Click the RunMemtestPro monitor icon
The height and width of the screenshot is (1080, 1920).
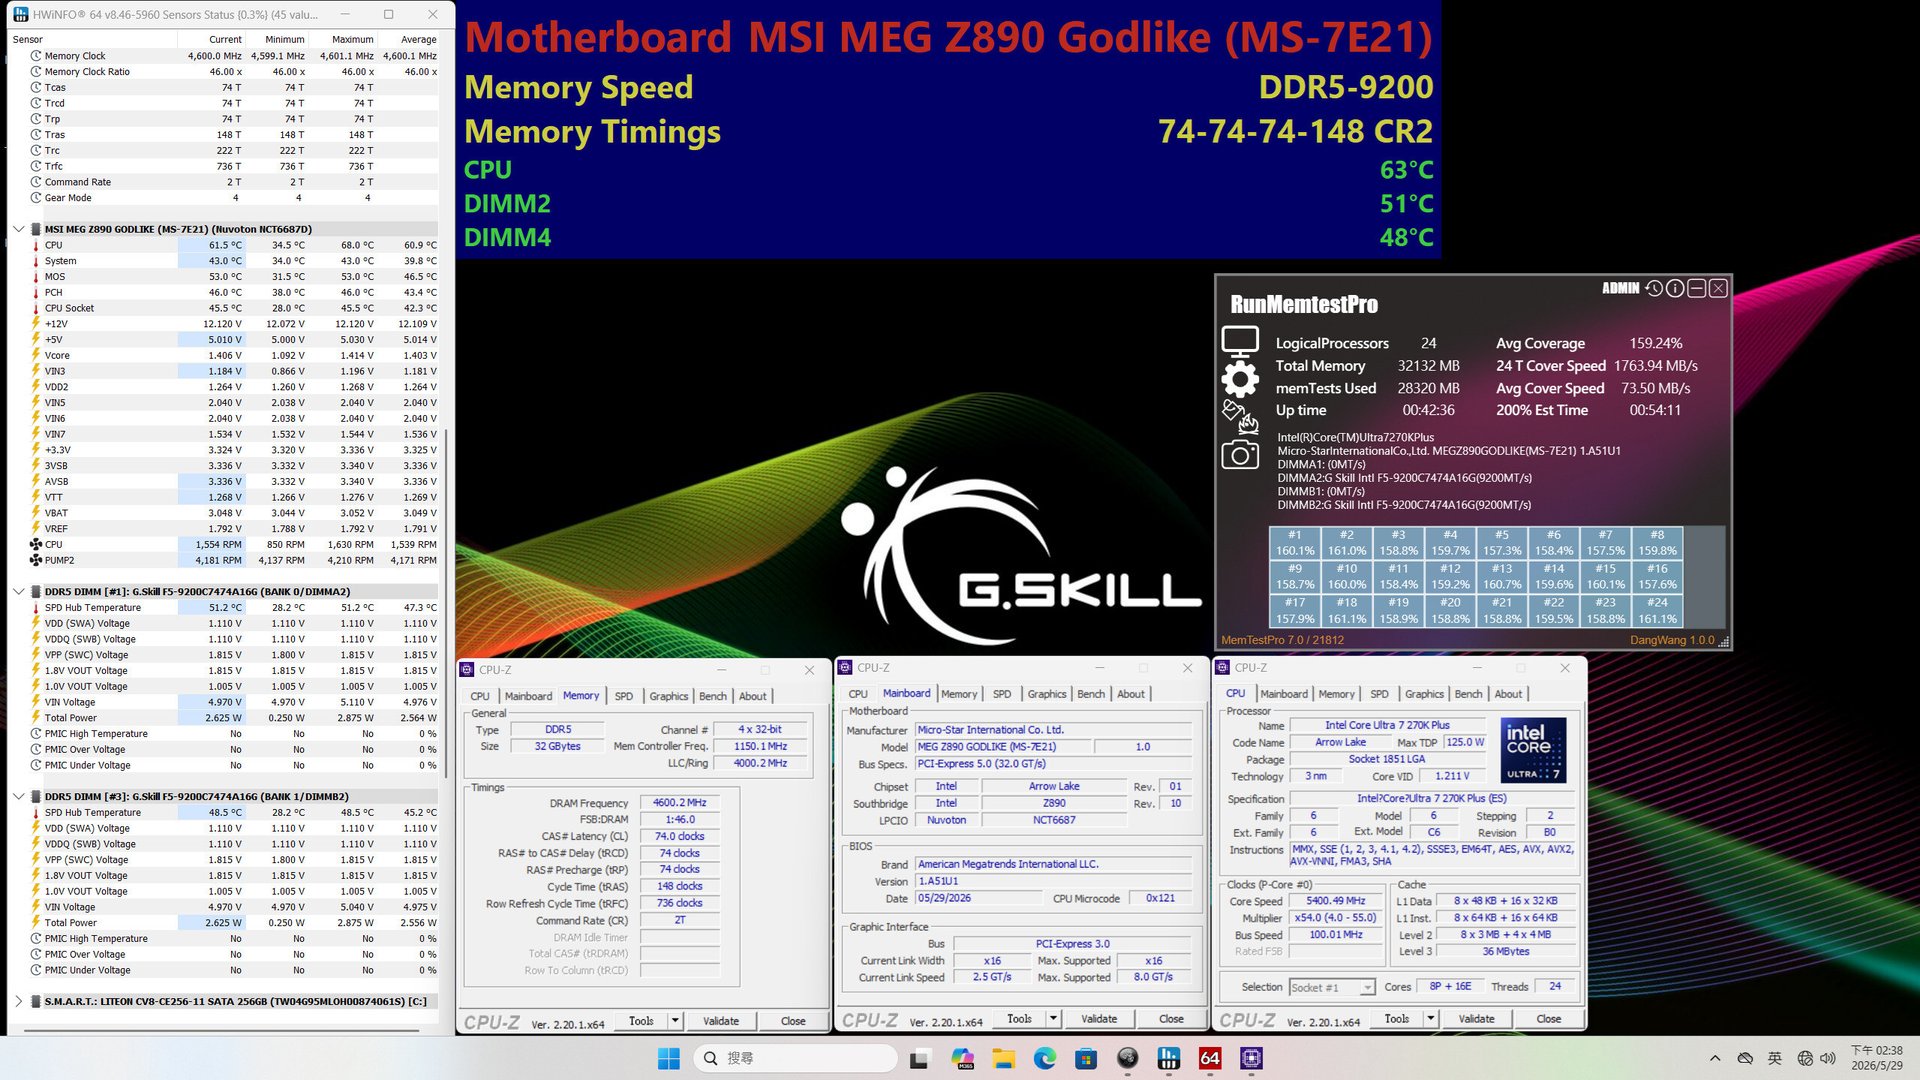pos(1240,341)
